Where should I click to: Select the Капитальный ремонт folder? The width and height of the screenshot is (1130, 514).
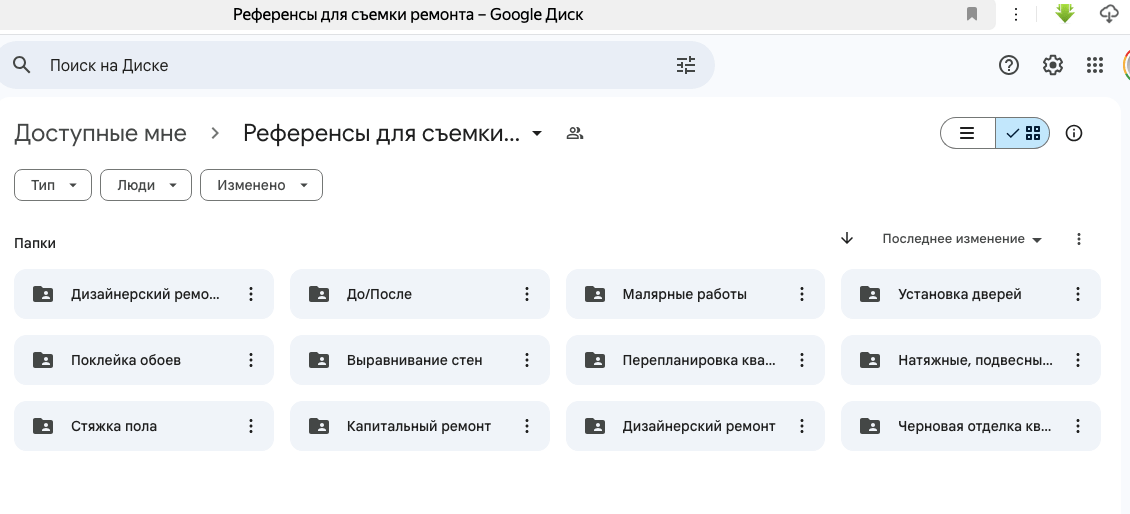pos(419,426)
